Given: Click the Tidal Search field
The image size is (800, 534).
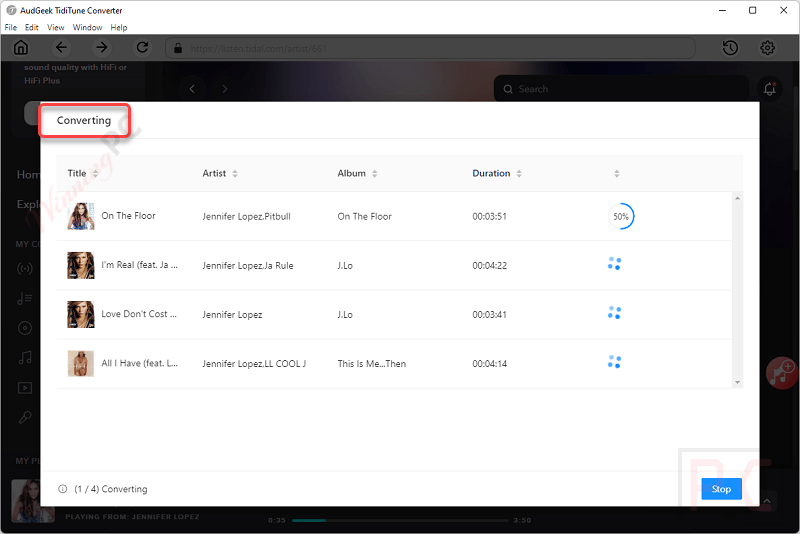Looking at the screenshot, I should point(620,89).
